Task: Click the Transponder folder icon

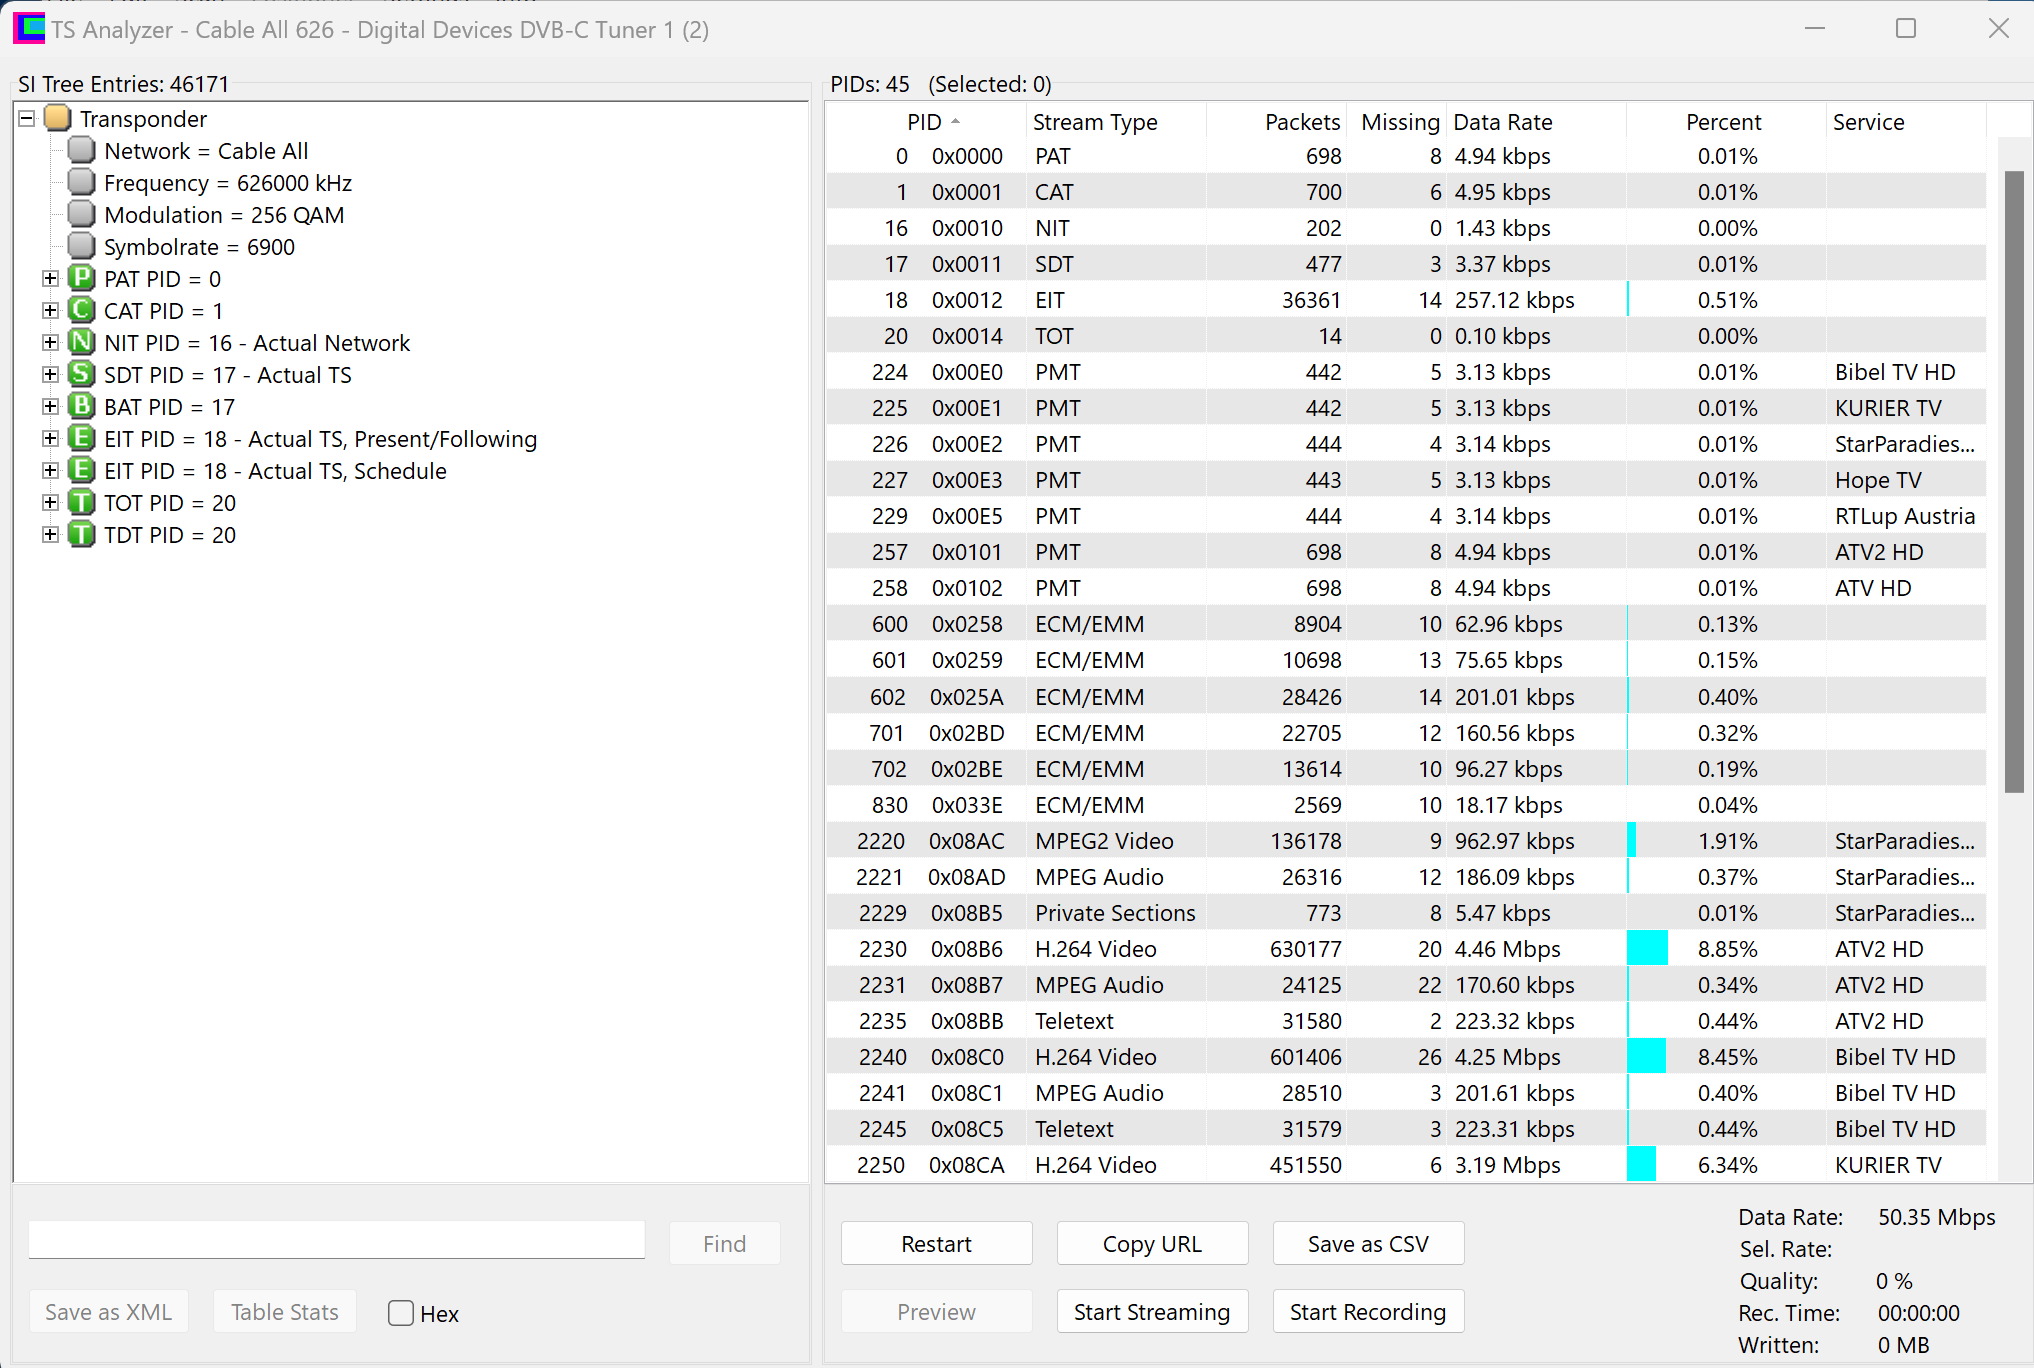Action: (x=58, y=118)
